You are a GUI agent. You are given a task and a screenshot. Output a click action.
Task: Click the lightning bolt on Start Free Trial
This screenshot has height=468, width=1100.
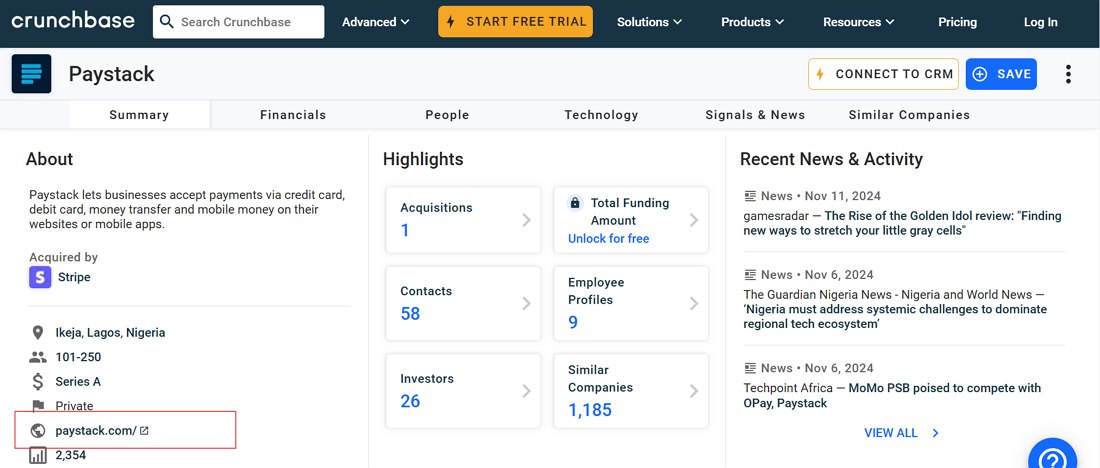point(452,22)
